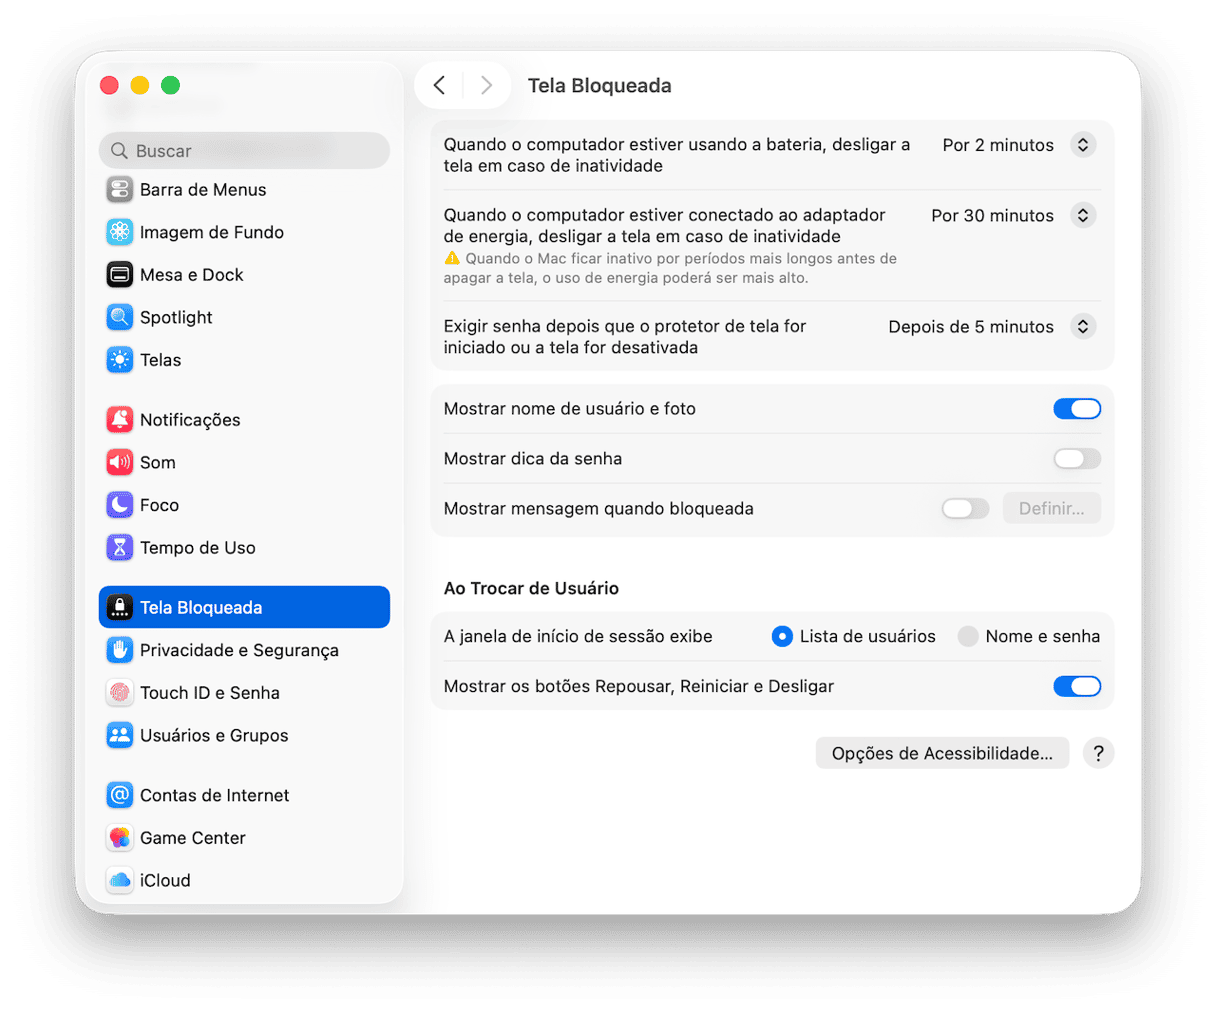The height and width of the screenshot is (1013, 1216).
Task: Click the iCloud cloud icon
Action: coord(120,880)
